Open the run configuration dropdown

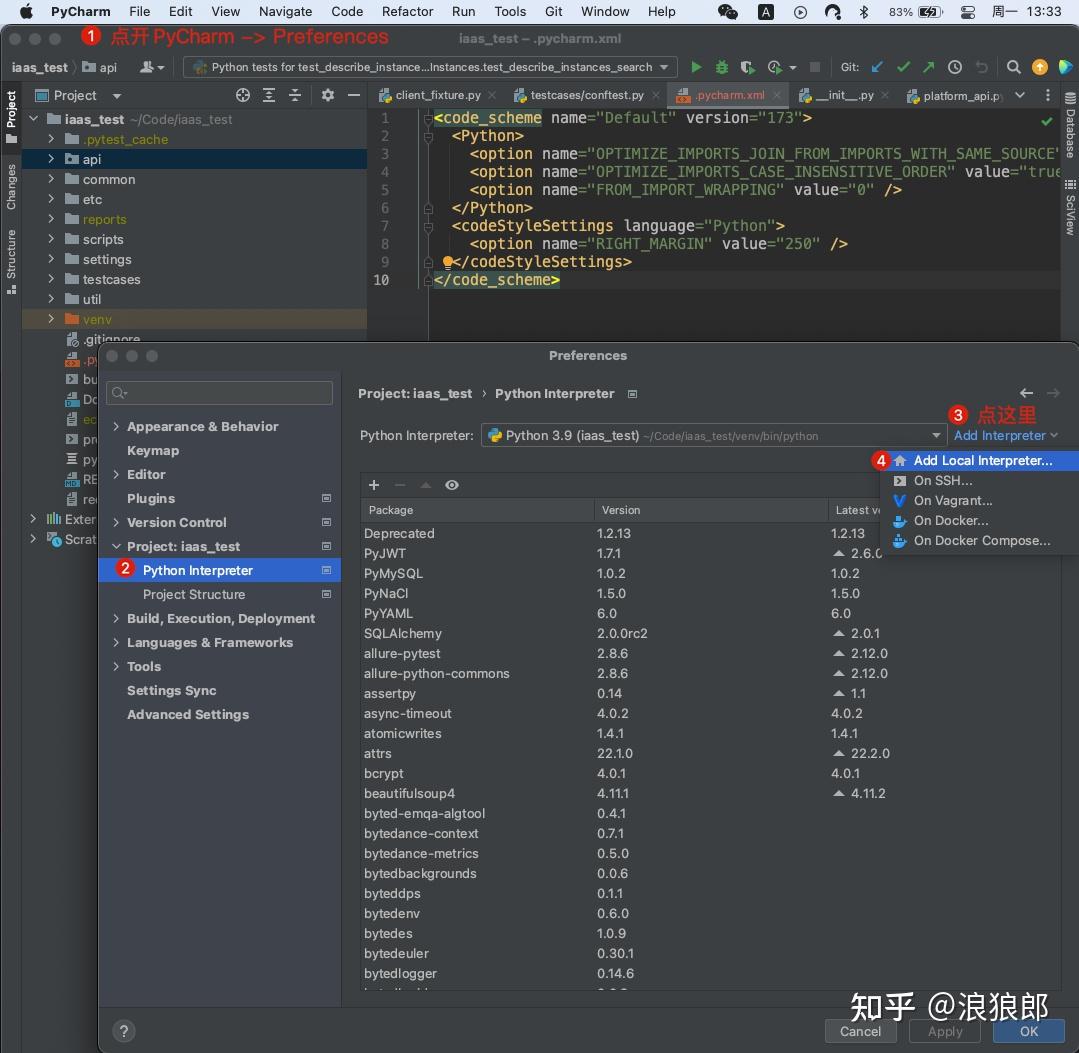point(431,67)
